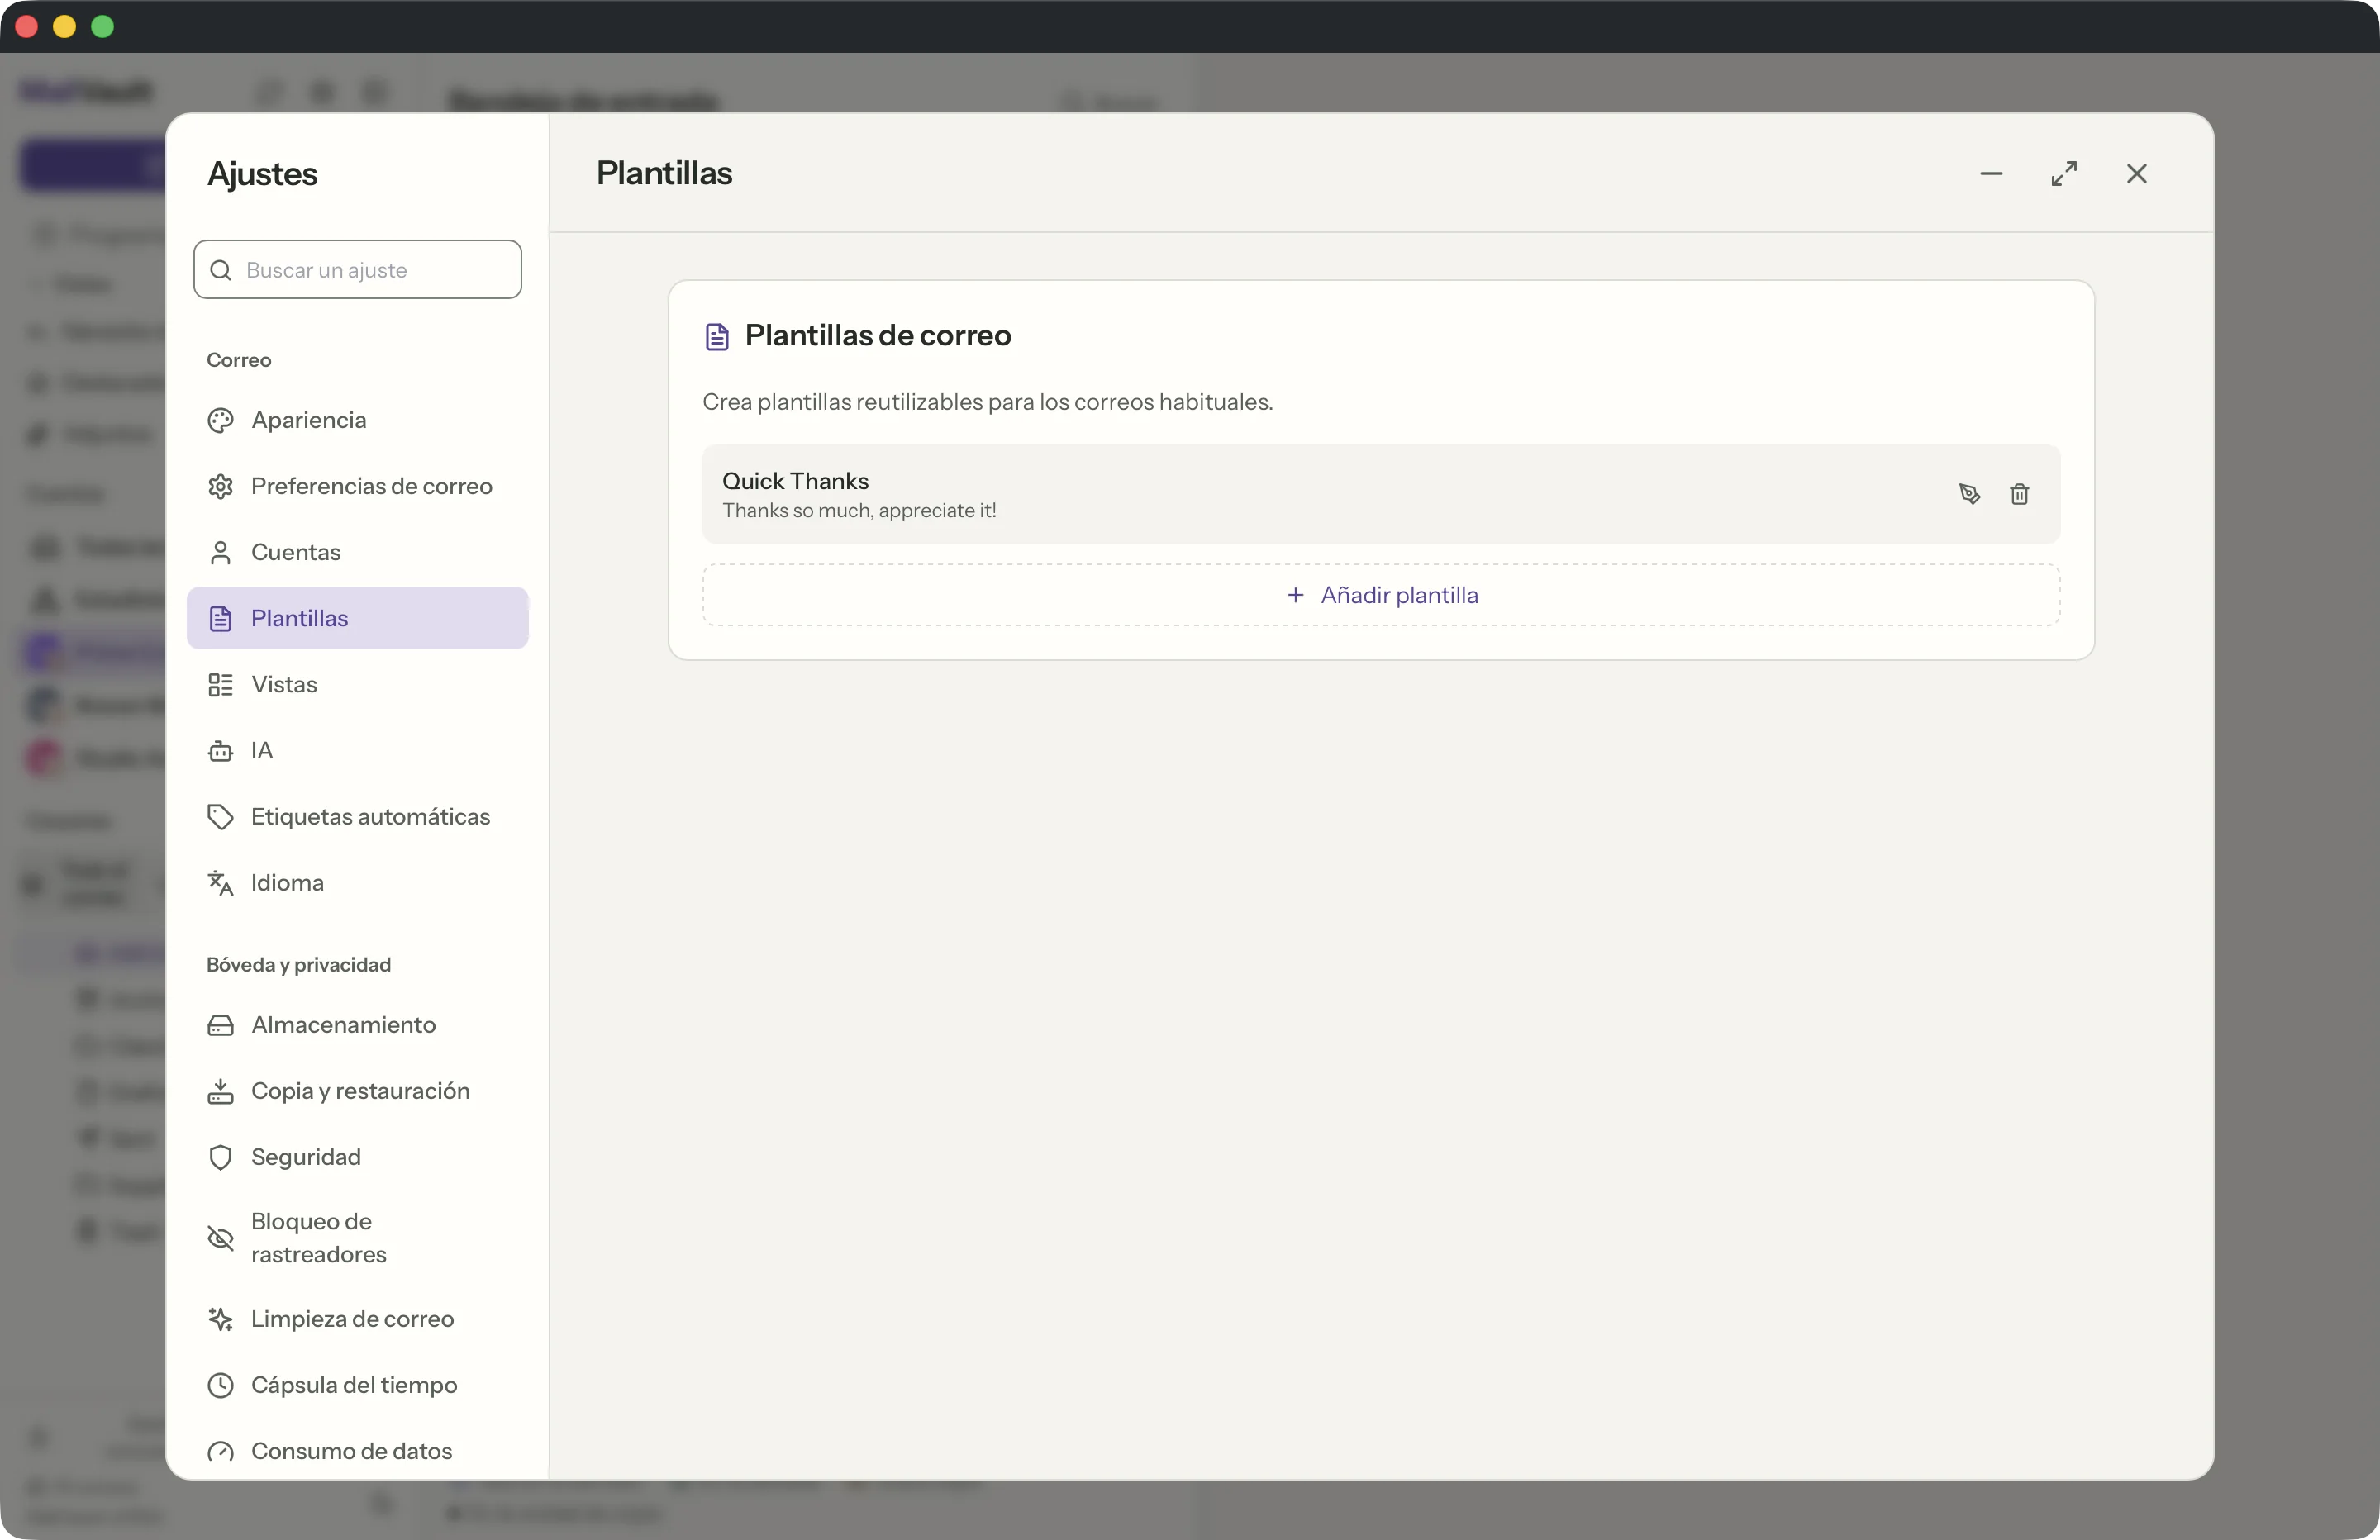Open Cápsula del tiempo settings
This screenshot has height=1540, width=2380.
(x=357, y=1384)
